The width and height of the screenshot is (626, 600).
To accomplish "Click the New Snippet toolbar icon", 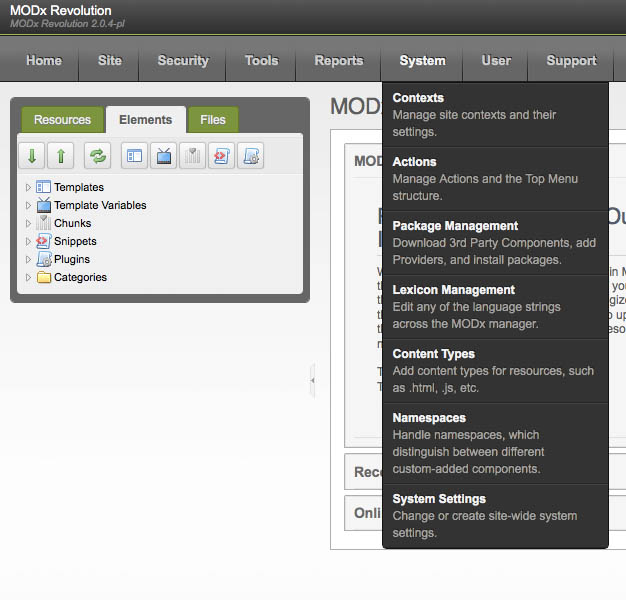I will (x=222, y=156).
